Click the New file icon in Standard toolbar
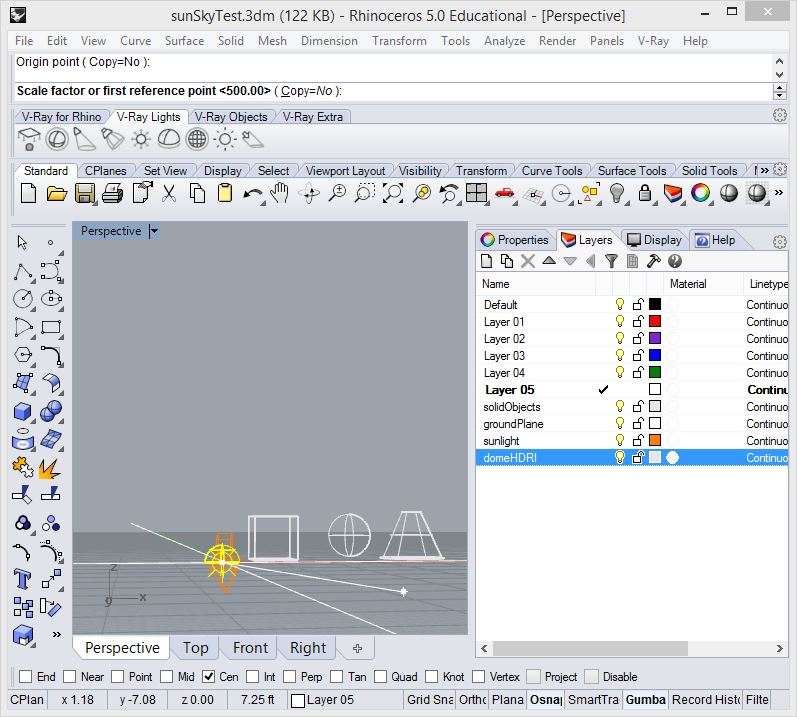The width and height of the screenshot is (797, 717). 28,194
